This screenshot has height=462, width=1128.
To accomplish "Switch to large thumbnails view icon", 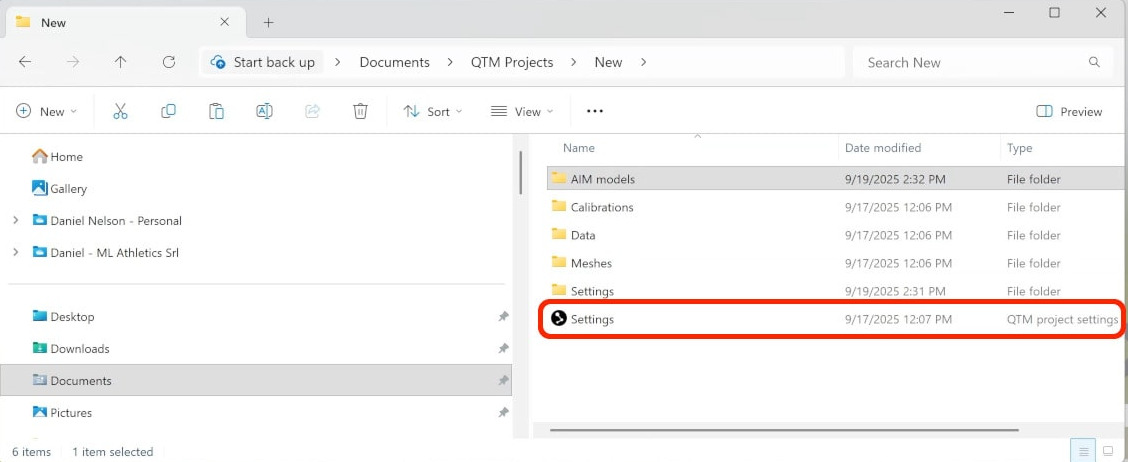I will 1108,451.
